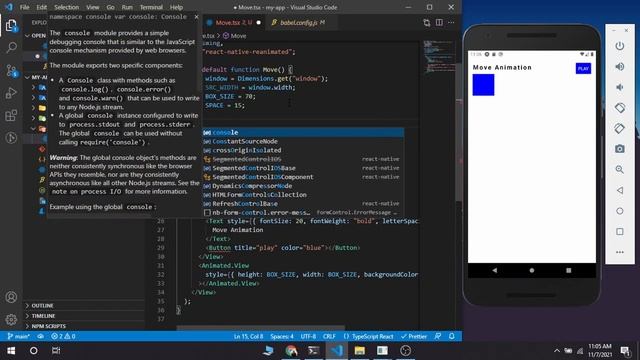Tap the blue square in emulator app
The height and width of the screenshot is (360, 640).
483,85
